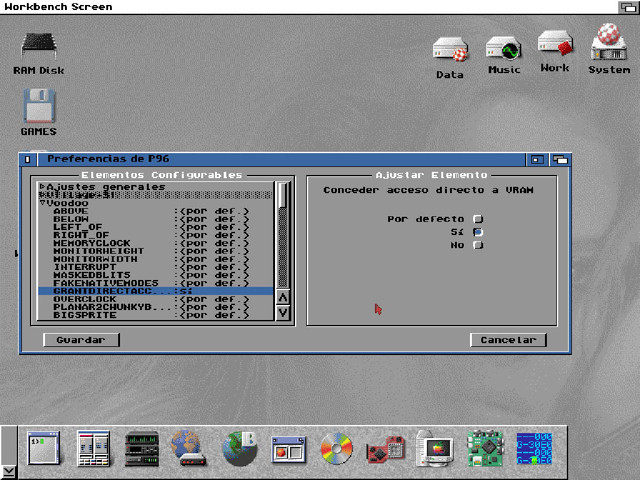Click the P96 window zoom gadget

[537, 160]
